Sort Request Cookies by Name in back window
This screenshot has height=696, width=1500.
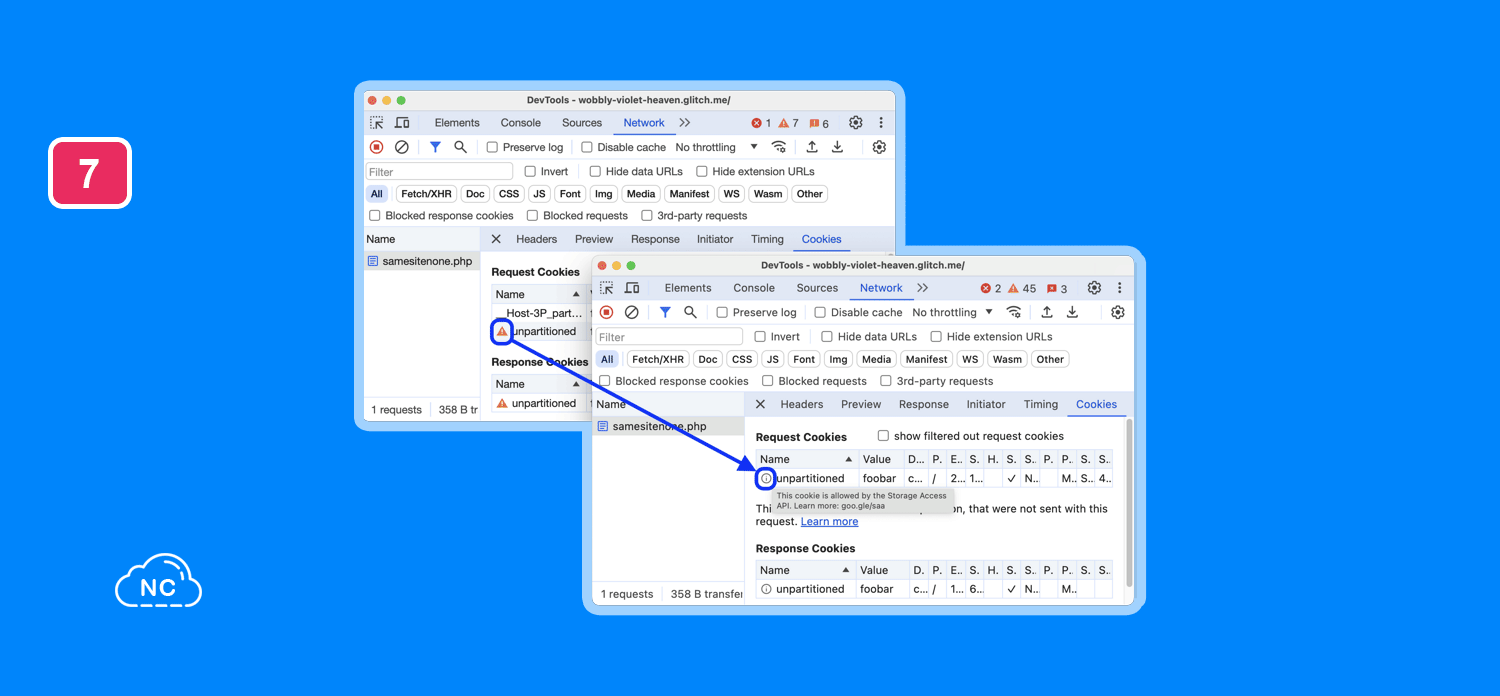click(538, 294)
